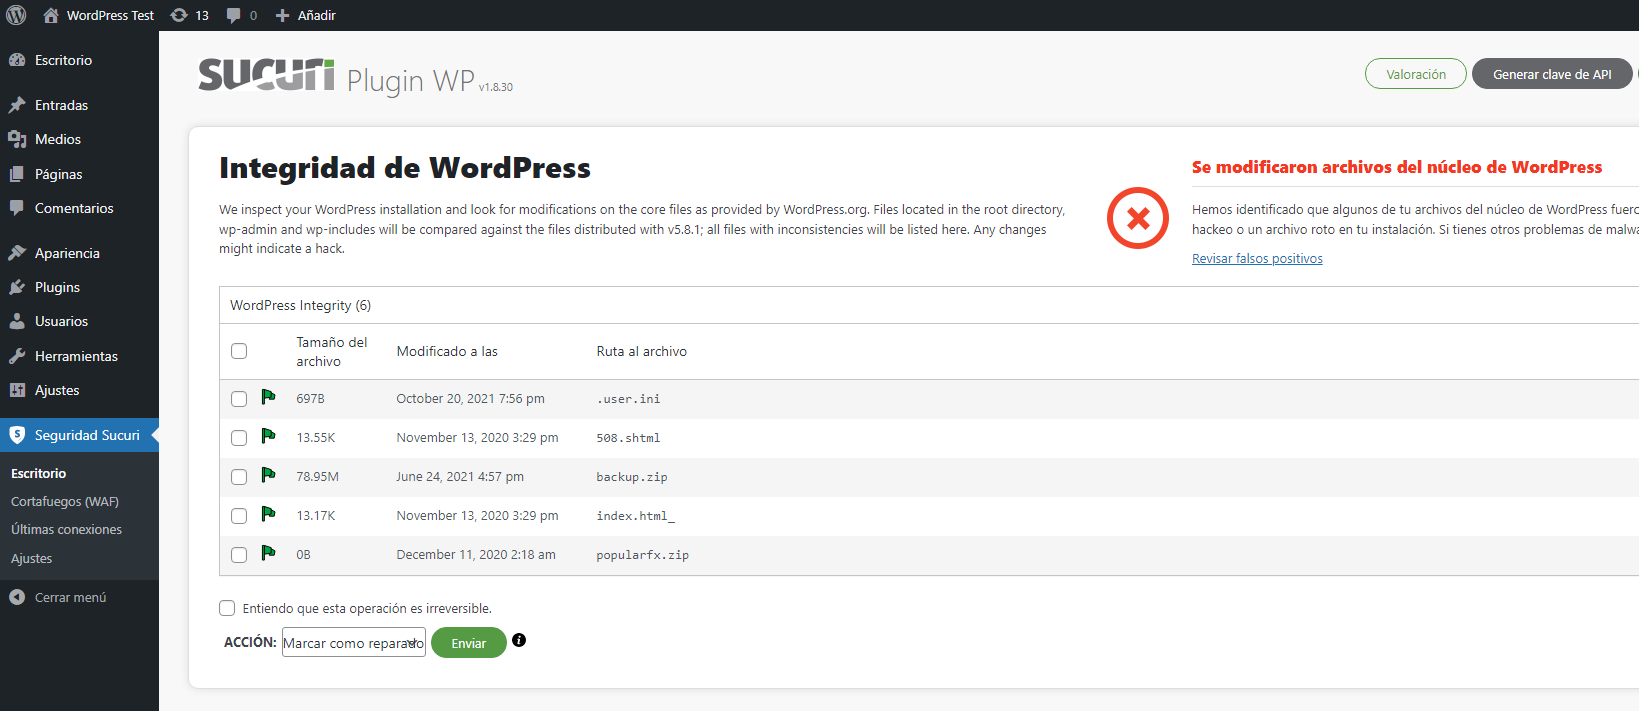Open the comments bubble icon in admin bar

point(234,15)
